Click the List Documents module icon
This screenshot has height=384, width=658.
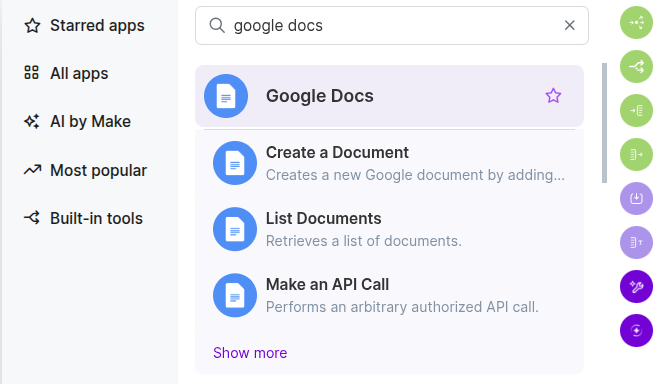point(235,229)
